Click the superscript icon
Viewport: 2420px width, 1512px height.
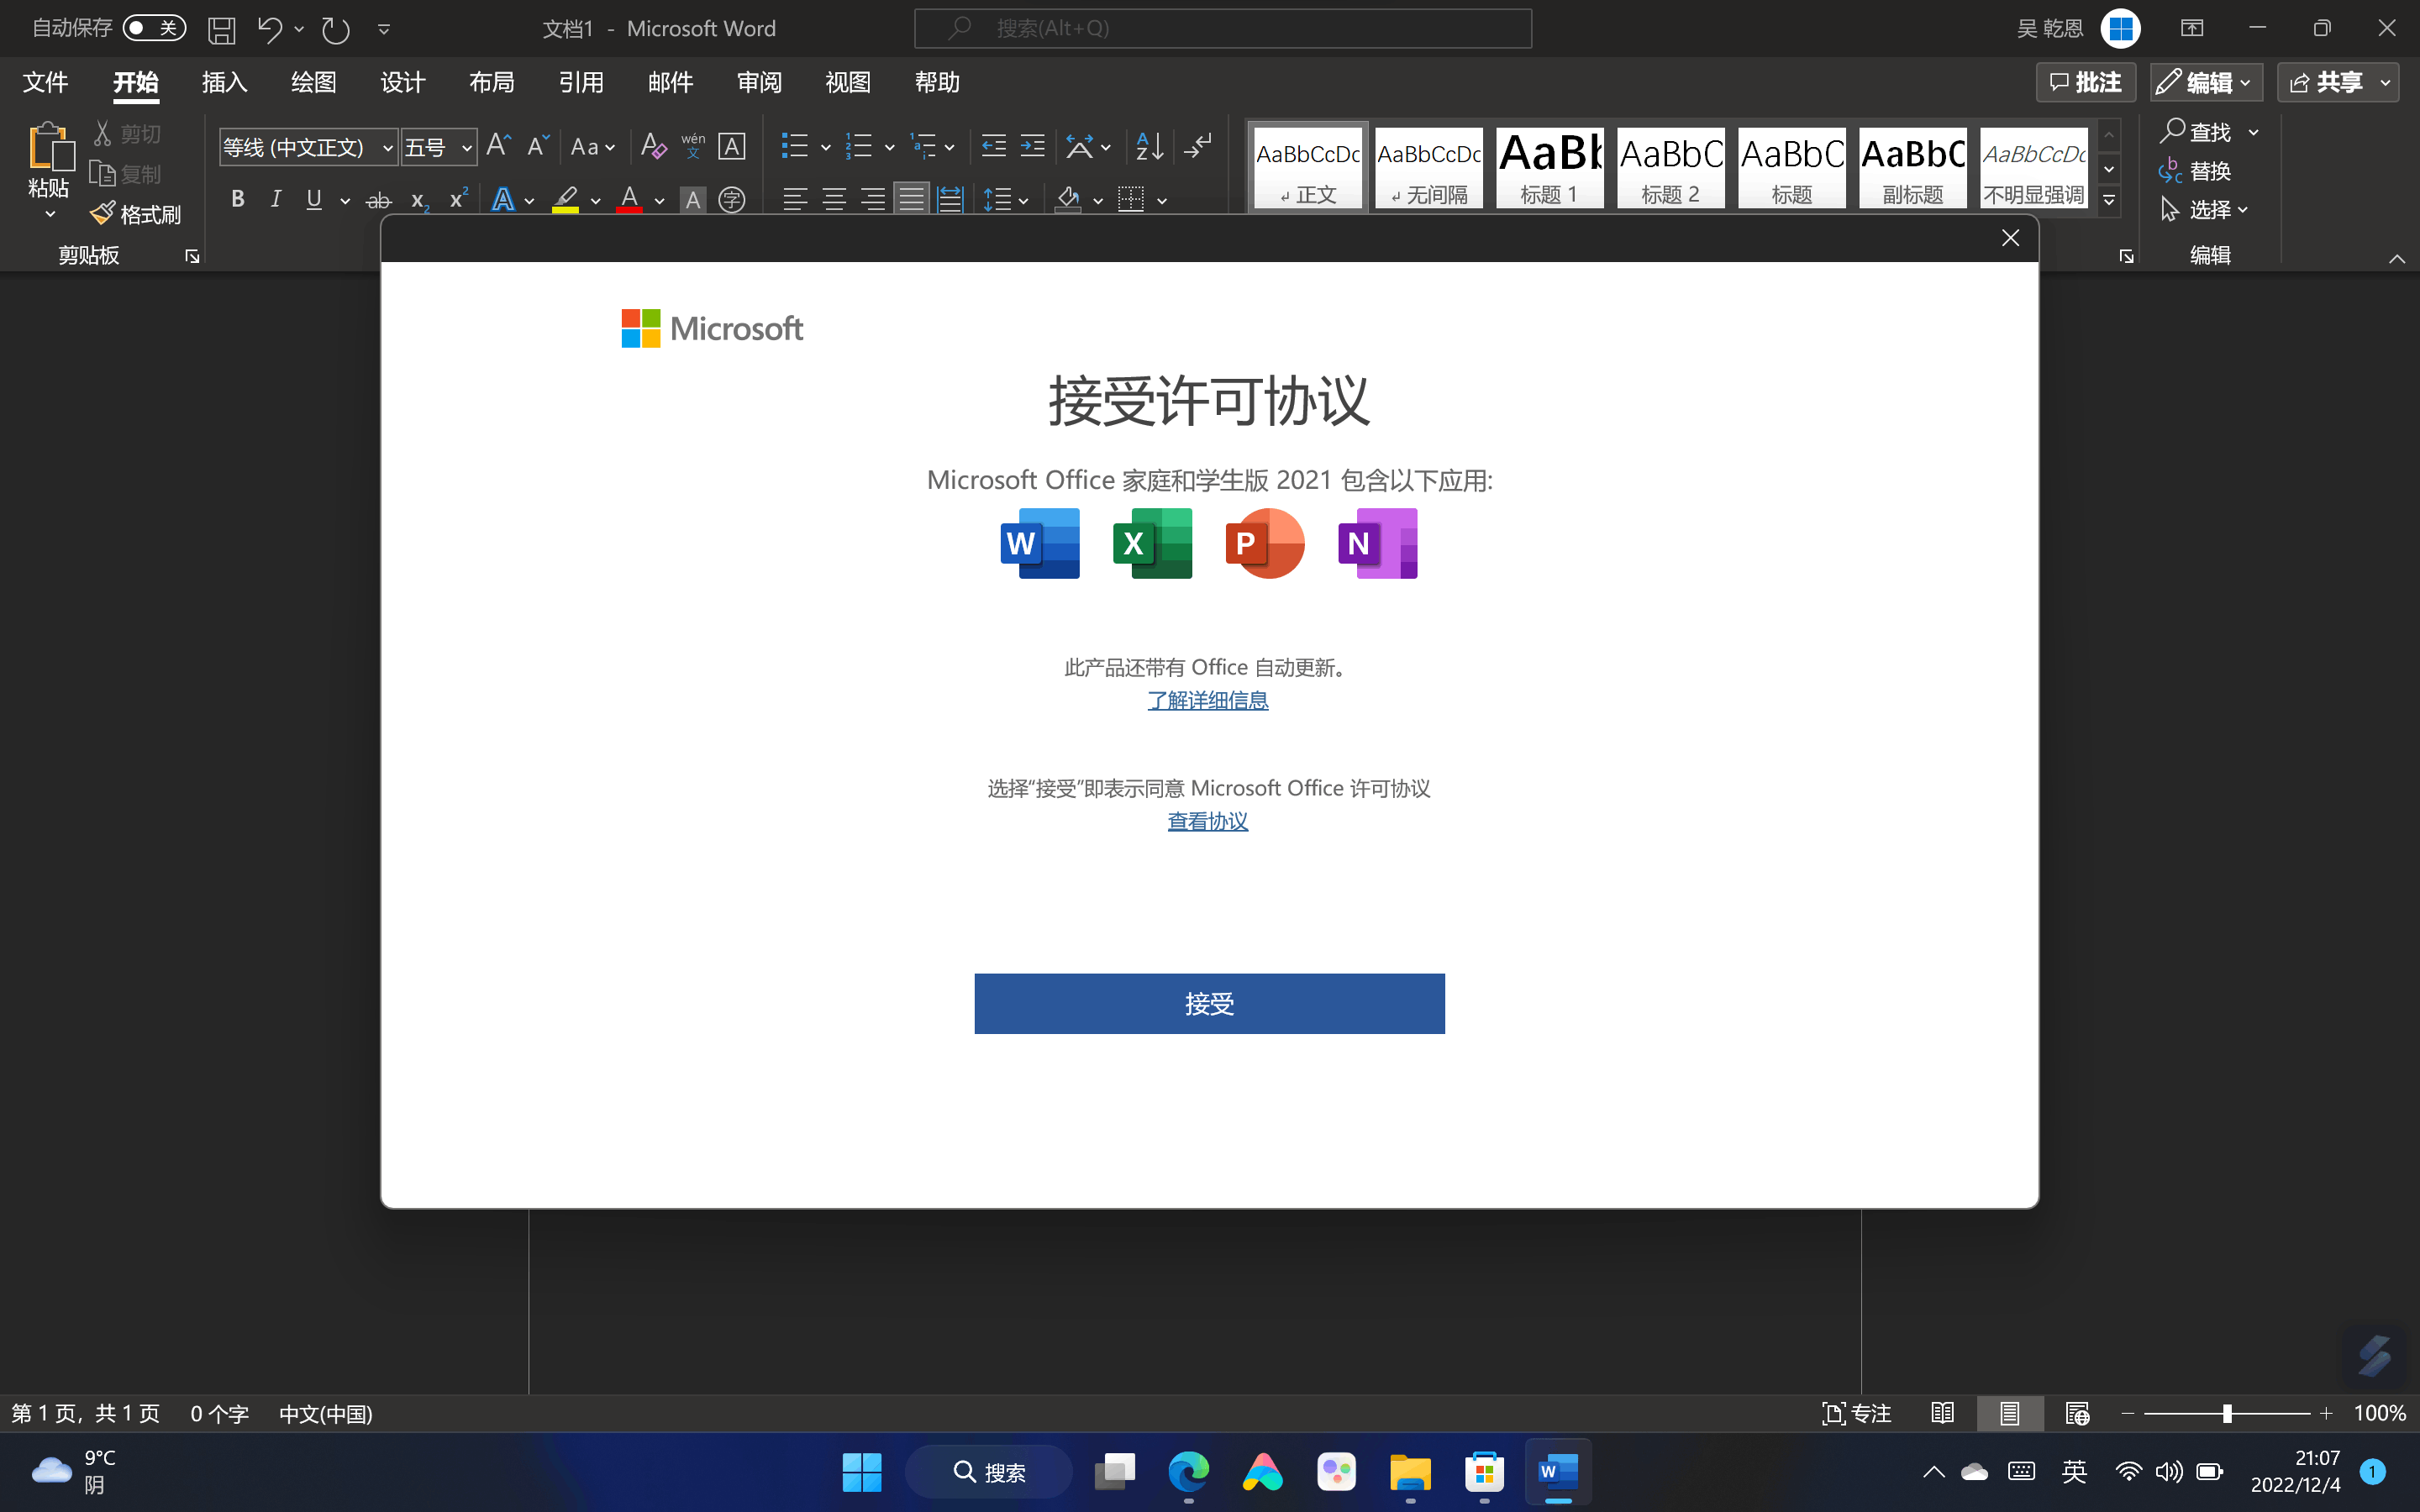pos(458,200)
